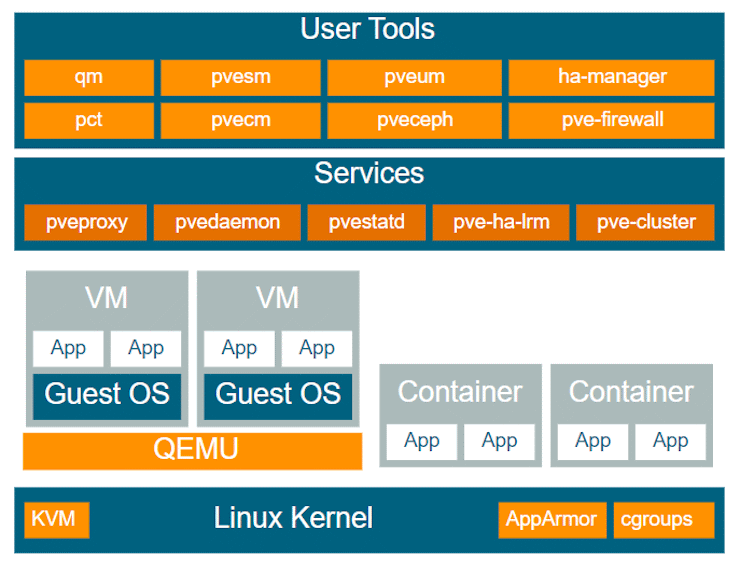
Task: Click the Linux Kernel label
Action: click(293, 518)
